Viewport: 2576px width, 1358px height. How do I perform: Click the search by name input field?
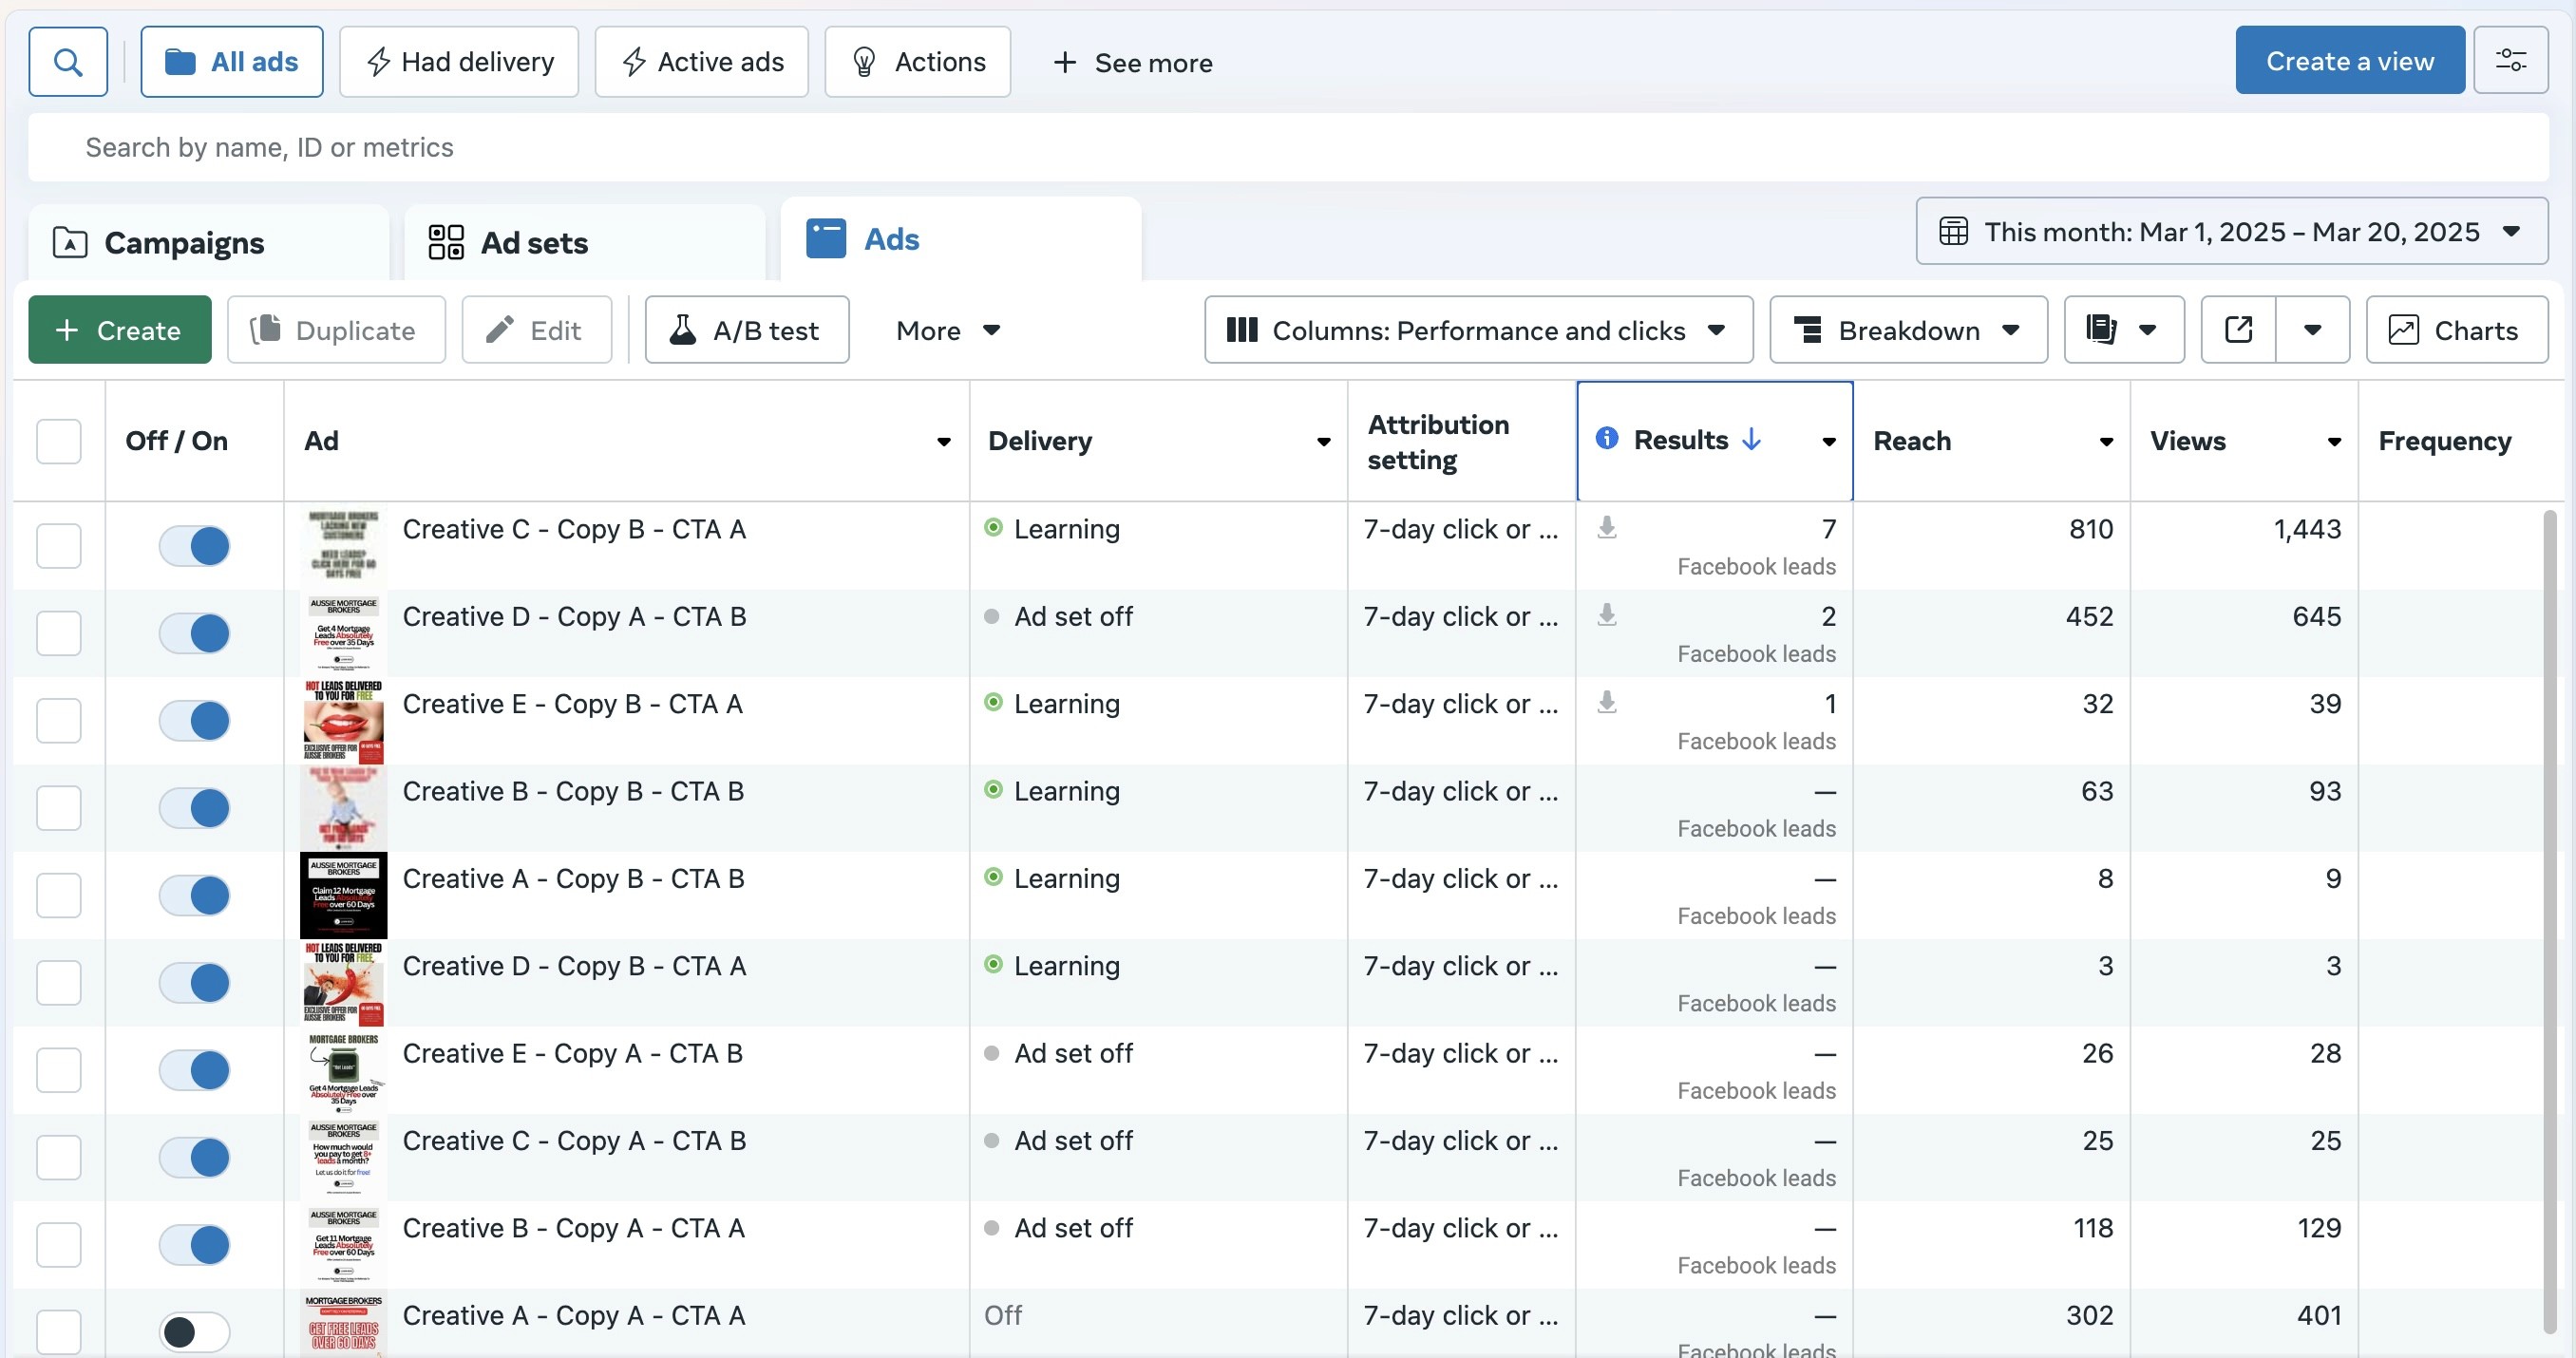click(1286, 148)
